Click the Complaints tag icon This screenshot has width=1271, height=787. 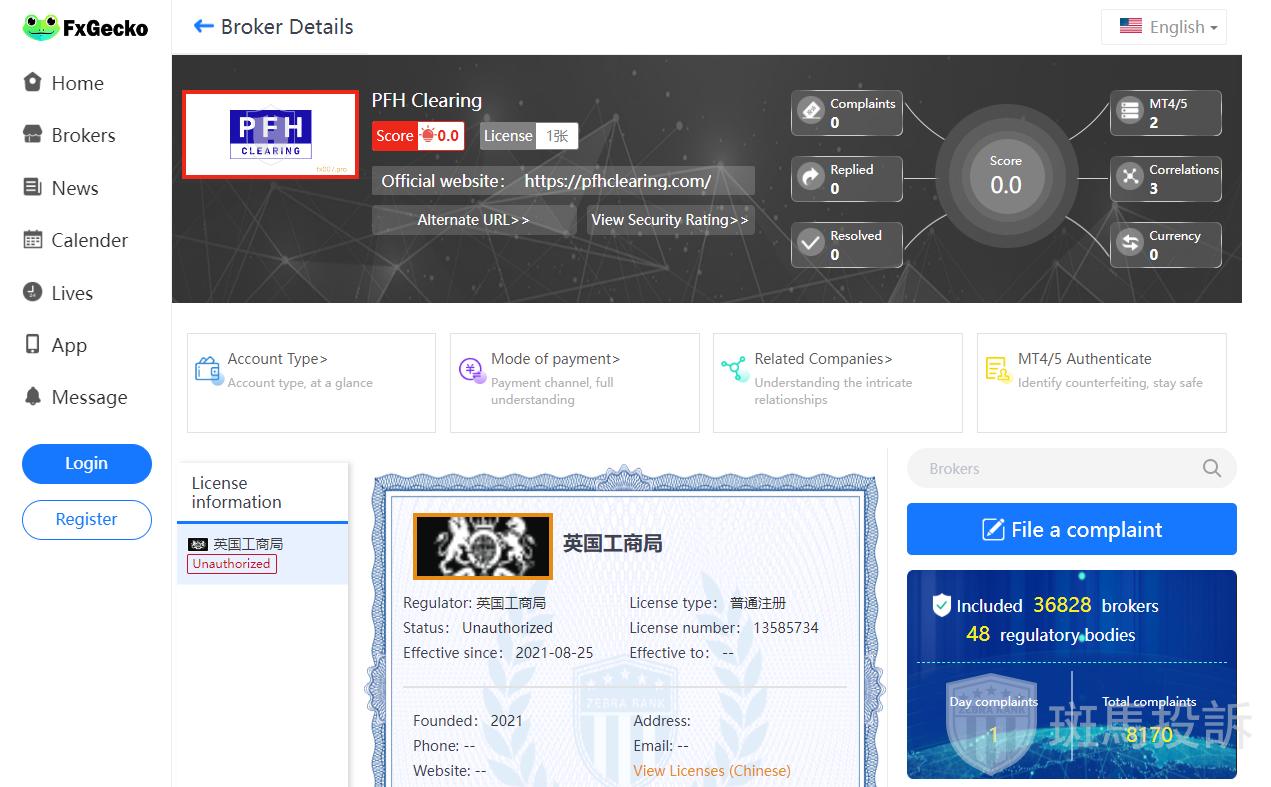(x=811, y=112)
